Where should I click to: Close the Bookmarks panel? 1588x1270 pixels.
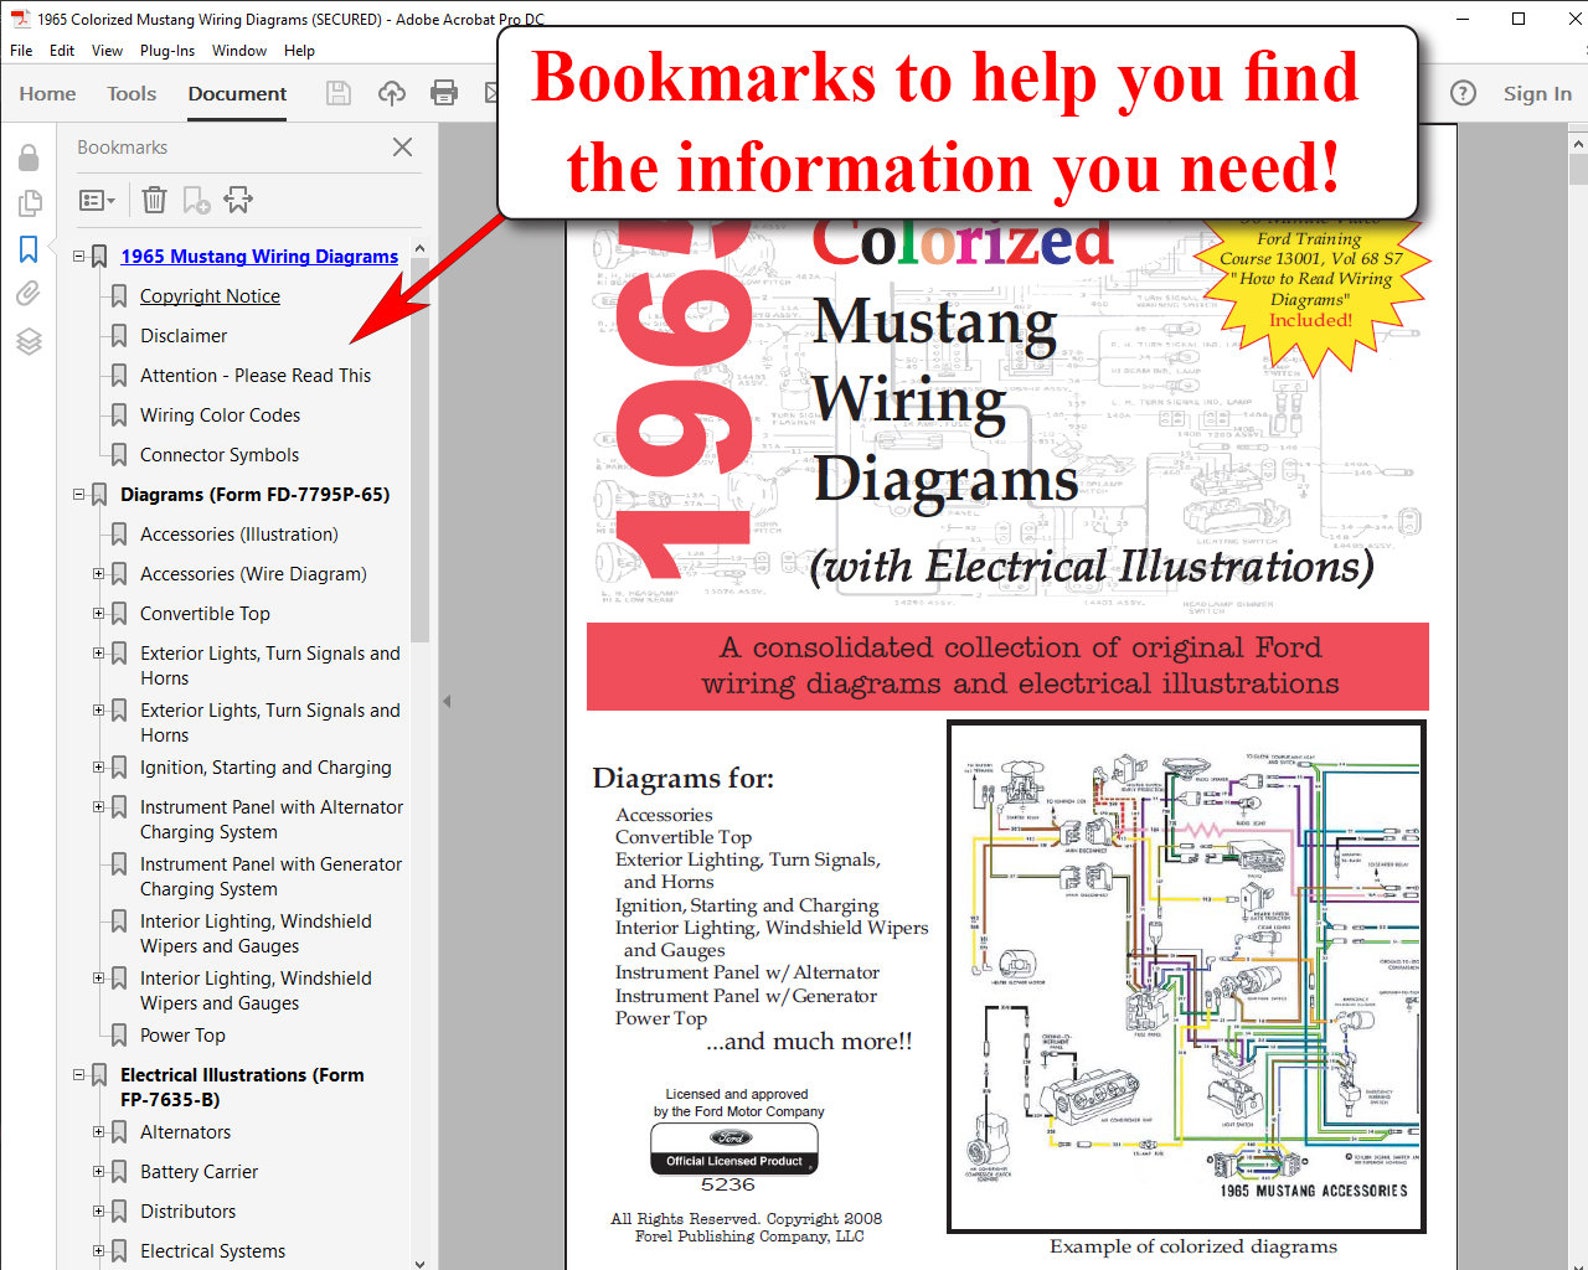(402, 147)
